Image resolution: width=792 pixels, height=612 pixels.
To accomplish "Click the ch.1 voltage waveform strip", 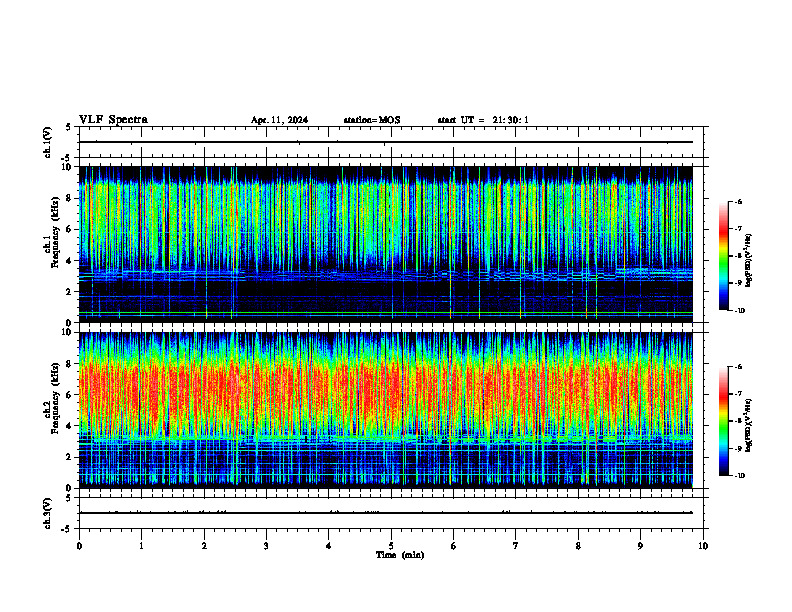I will point(391,142).
